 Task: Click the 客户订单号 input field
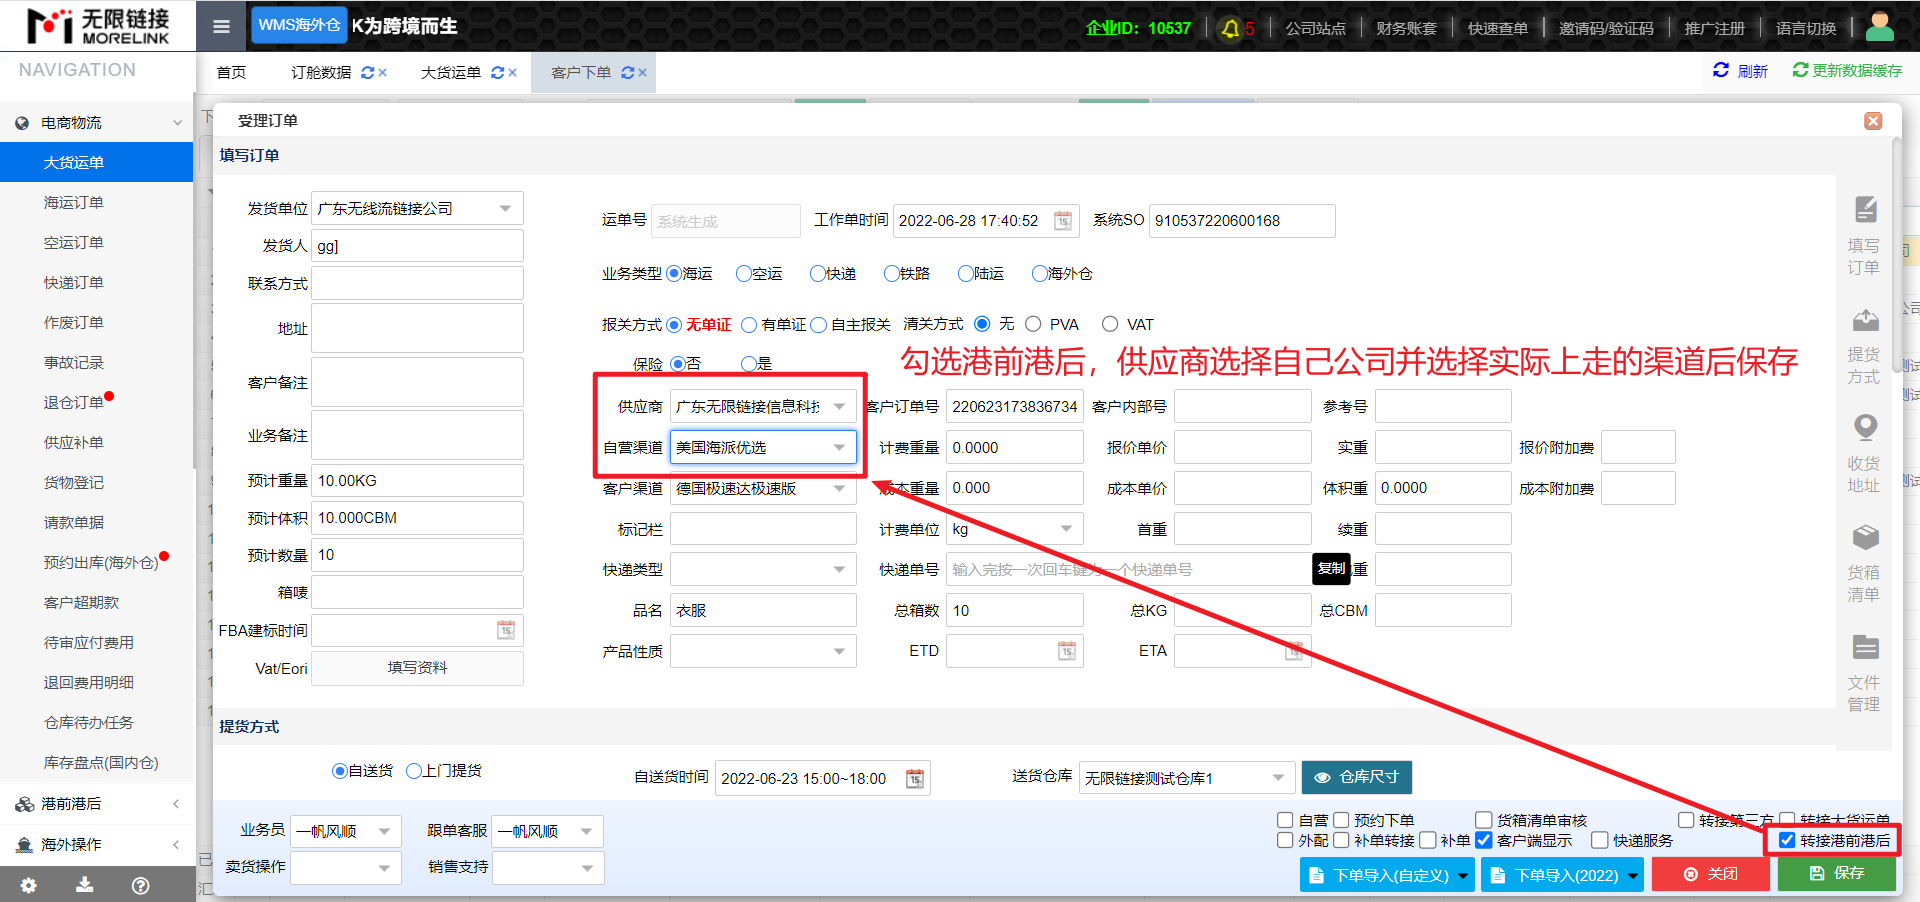[x=1014, y=407]
